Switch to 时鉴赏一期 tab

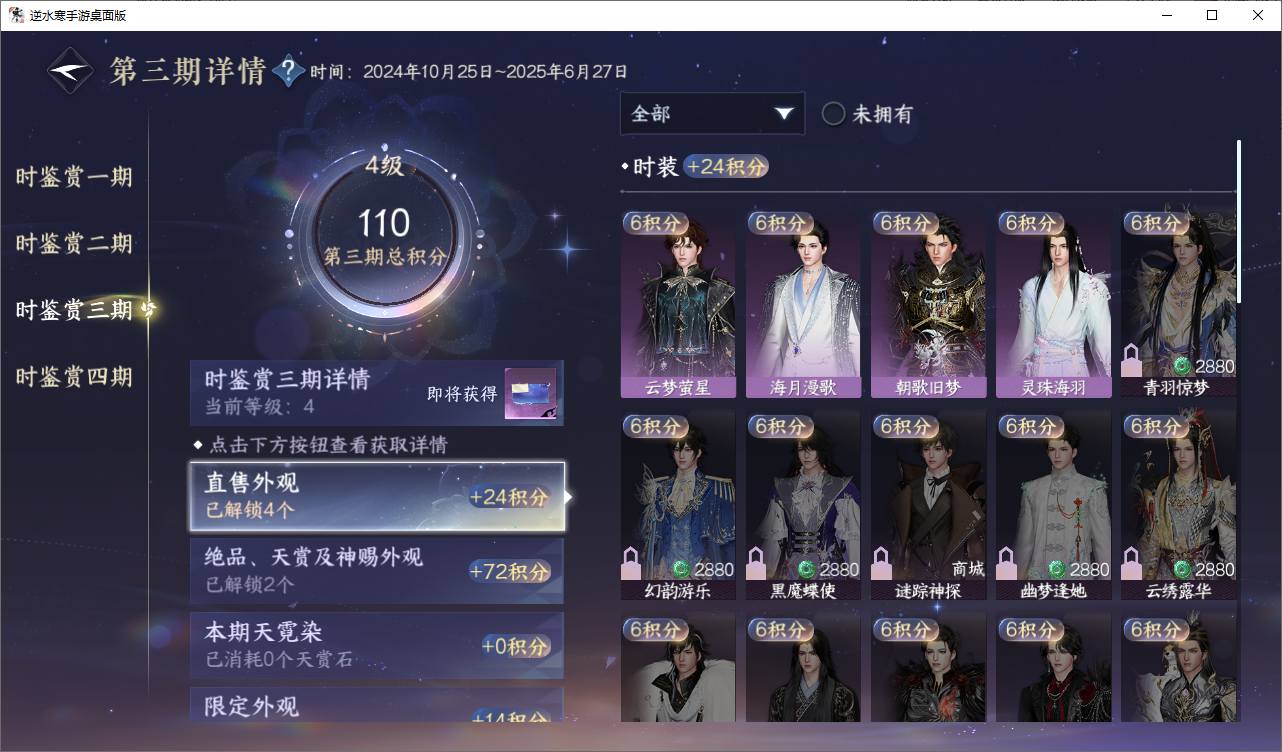[x=74, y=178]
